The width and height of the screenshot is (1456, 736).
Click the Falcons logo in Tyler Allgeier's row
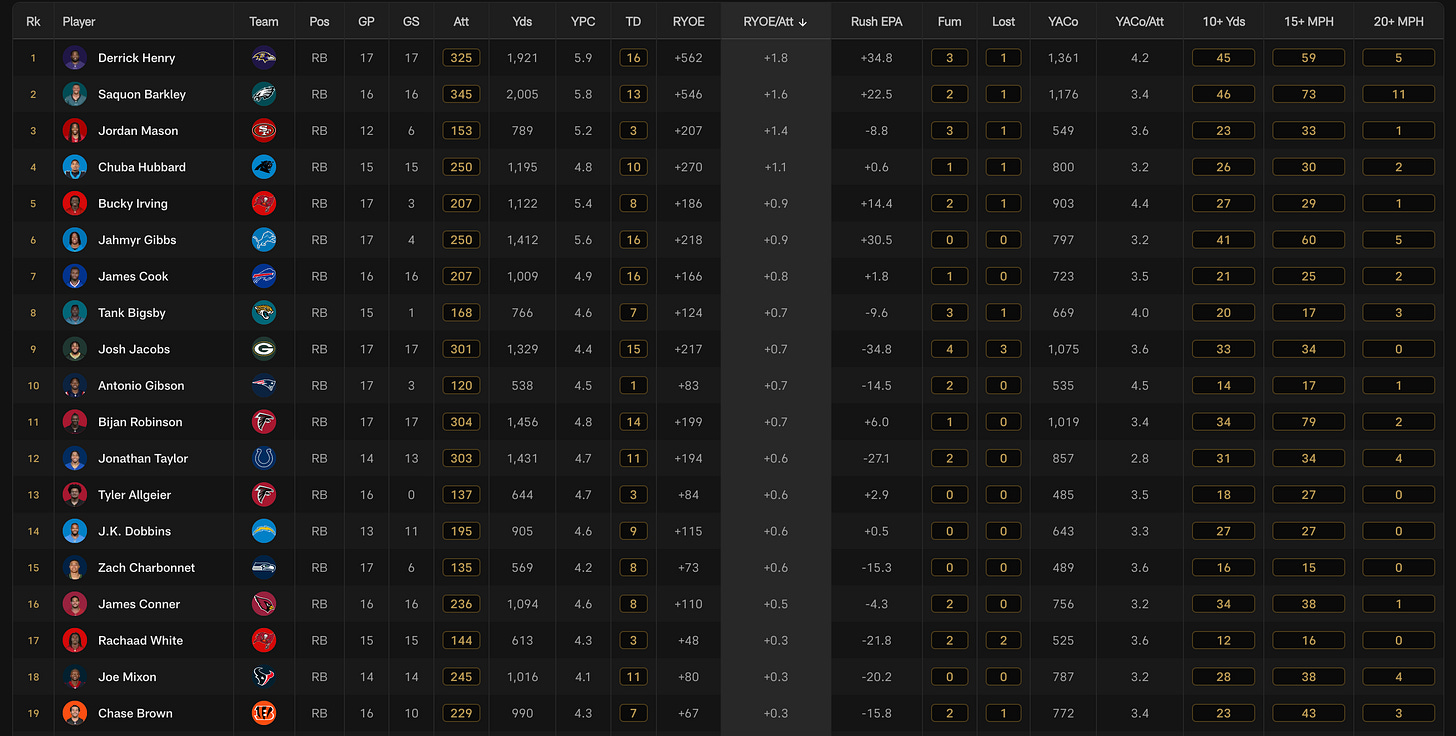coord(264,495)
